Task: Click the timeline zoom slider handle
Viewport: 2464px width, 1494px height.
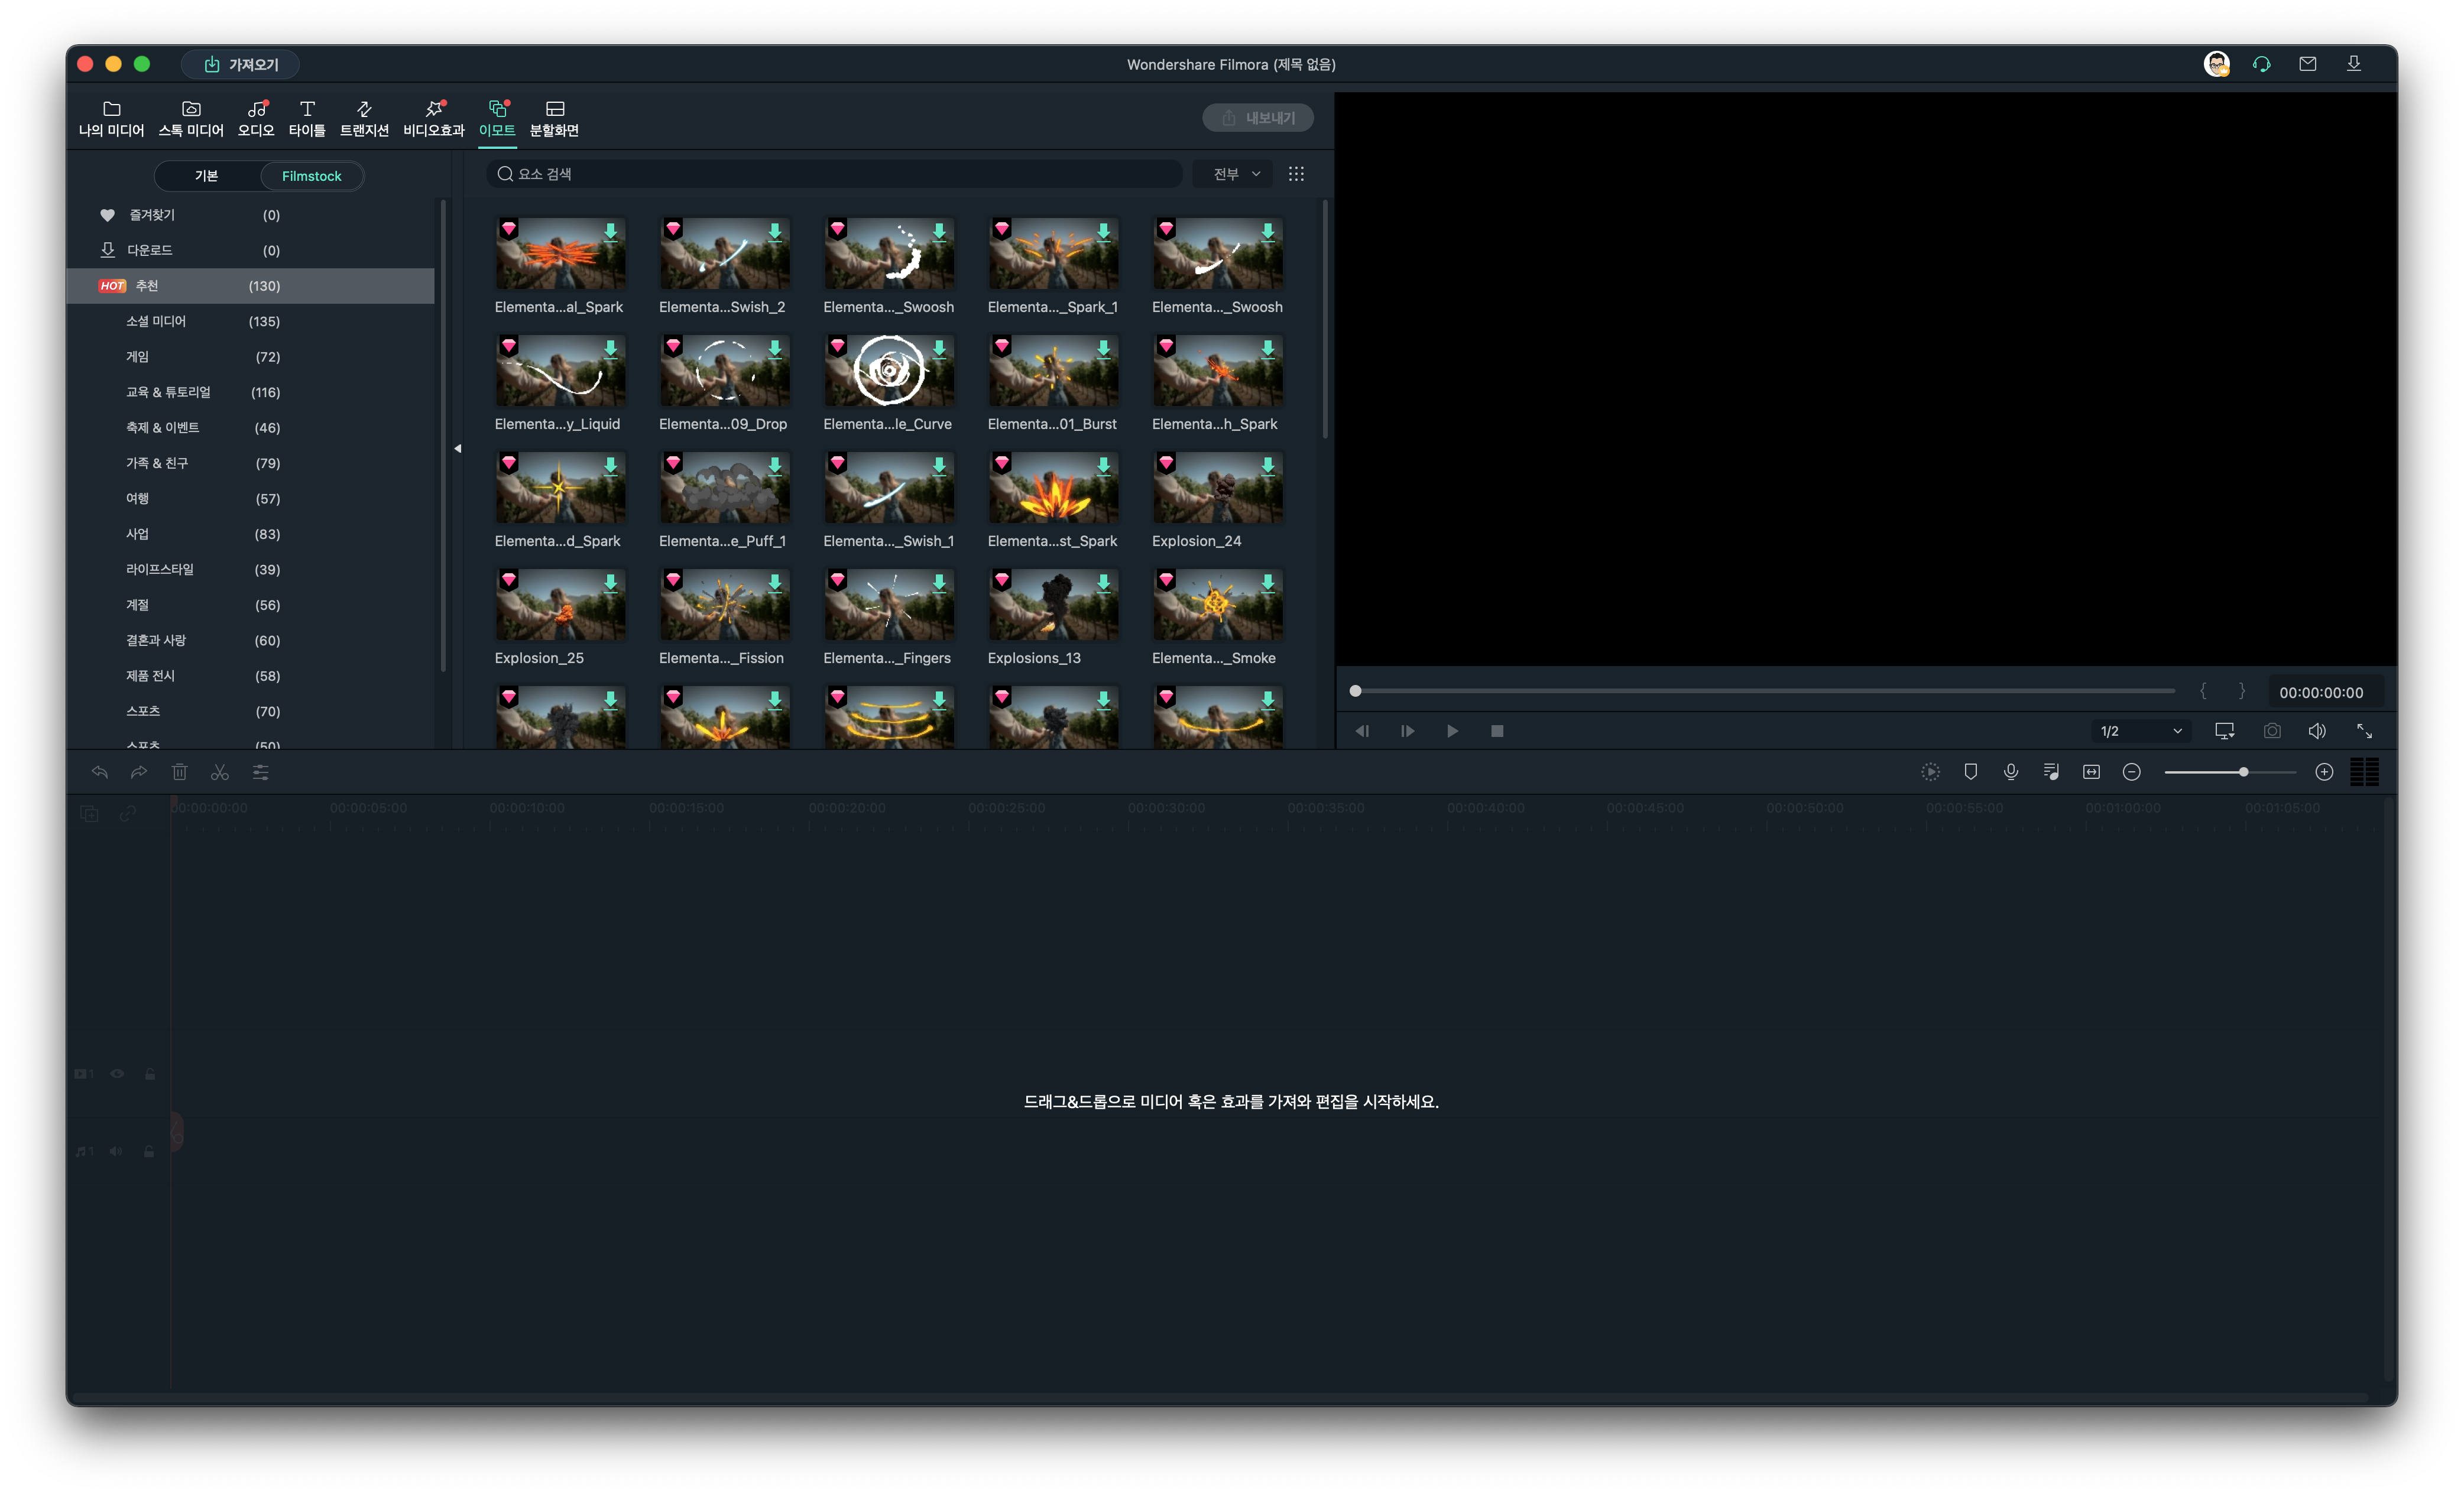Action: coord(2244,772)
